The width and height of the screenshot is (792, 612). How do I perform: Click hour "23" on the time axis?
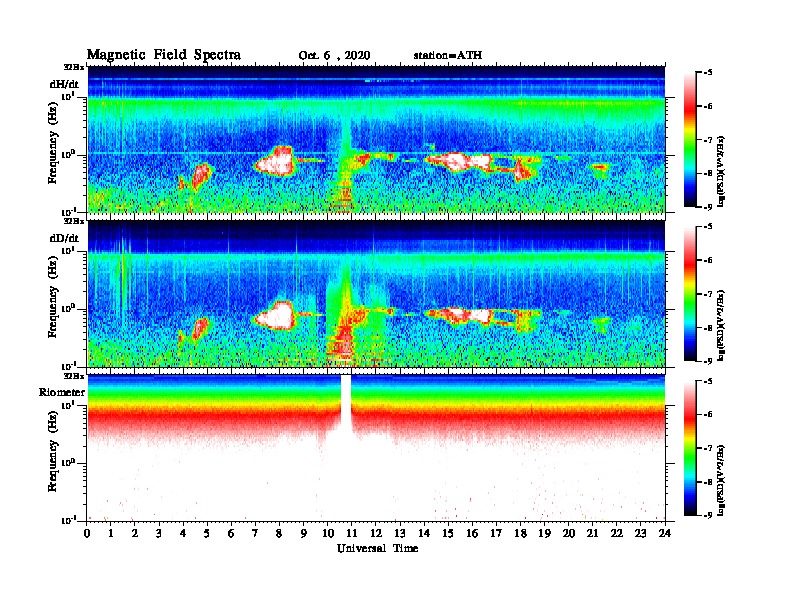(x=641, y=534)
